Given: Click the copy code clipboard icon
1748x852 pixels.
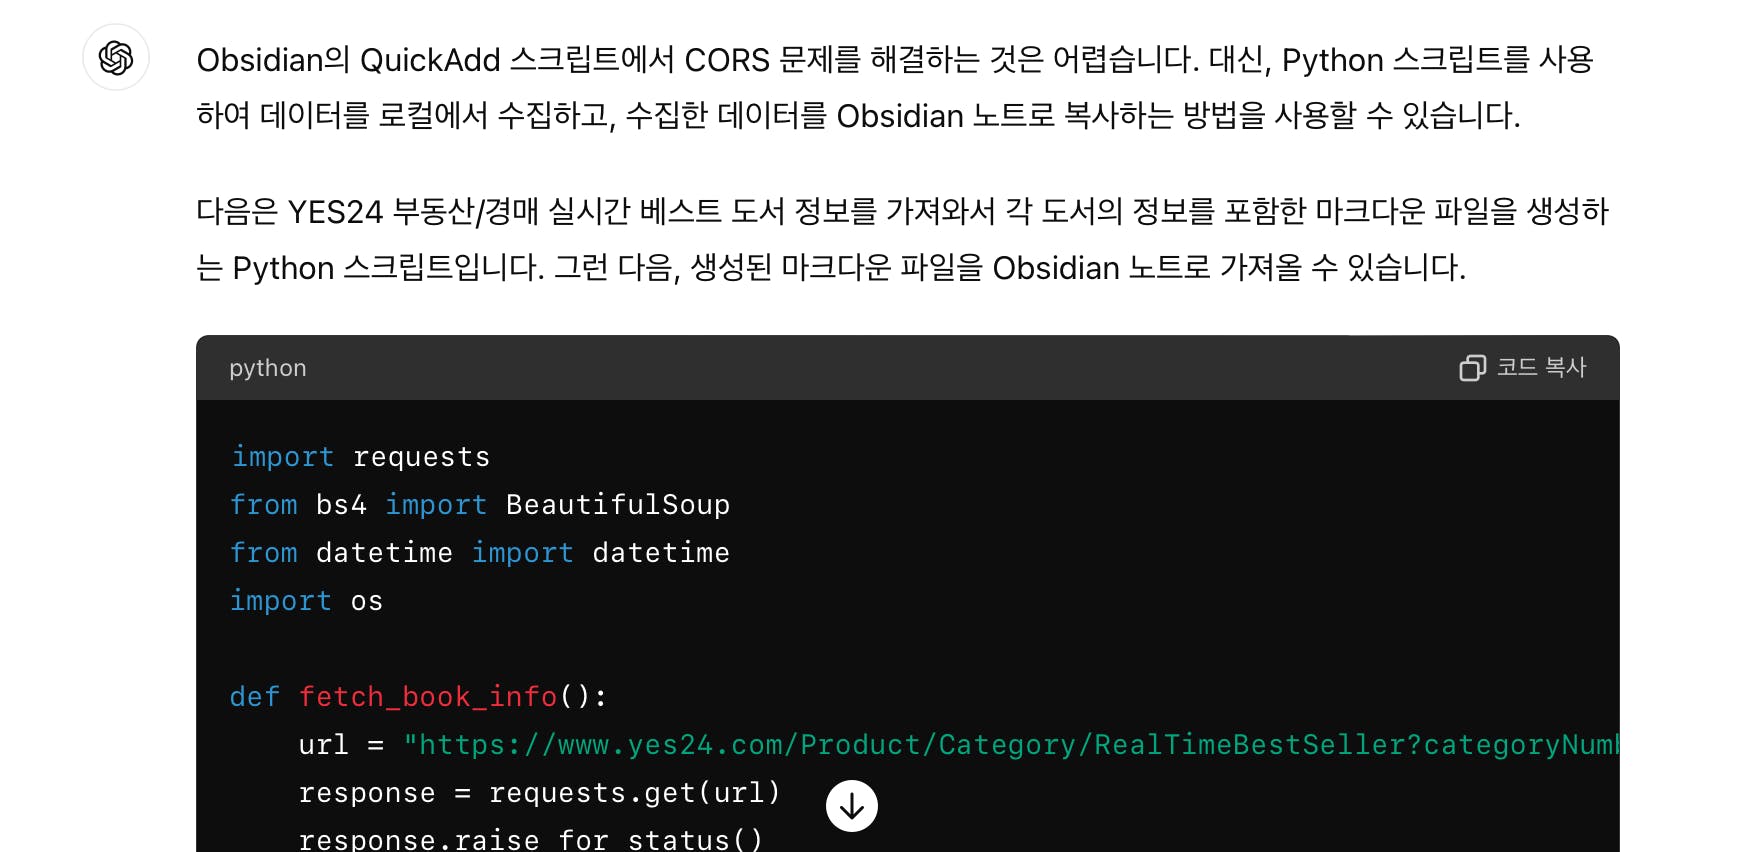Looking at the screenshot, I should click(1472, 368).
